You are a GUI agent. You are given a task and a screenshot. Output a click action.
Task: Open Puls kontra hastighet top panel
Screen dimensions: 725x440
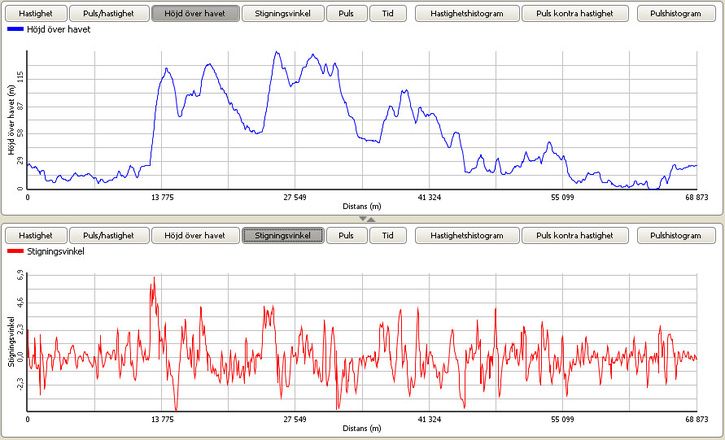pyautogui.click(x=575, y=14)
